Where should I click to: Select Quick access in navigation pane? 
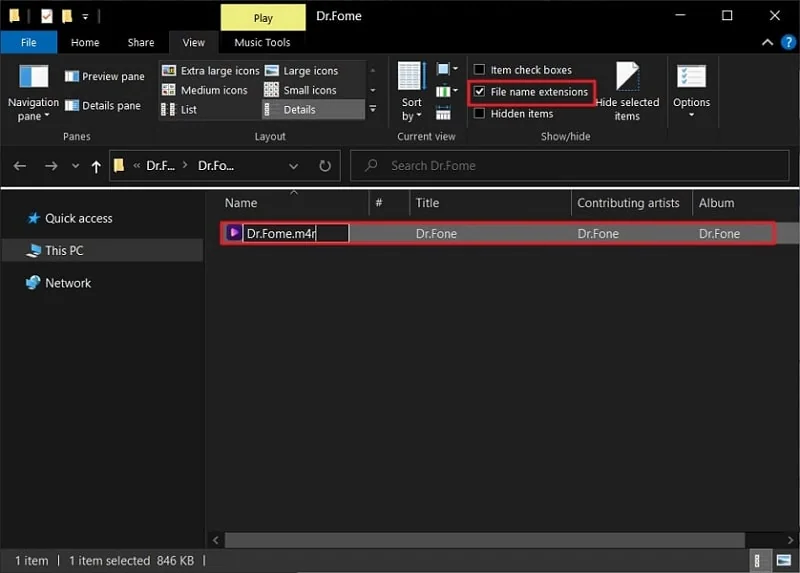[78, 218]
